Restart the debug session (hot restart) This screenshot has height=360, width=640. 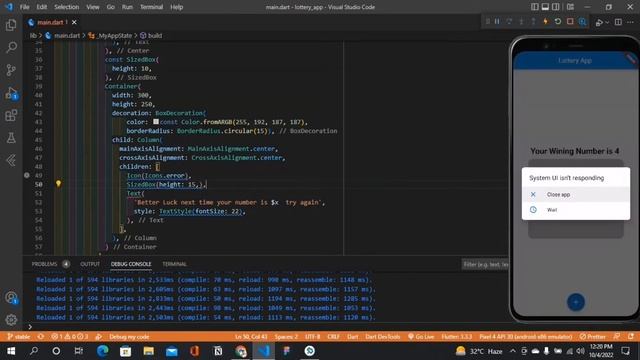[x=558, y=22]
